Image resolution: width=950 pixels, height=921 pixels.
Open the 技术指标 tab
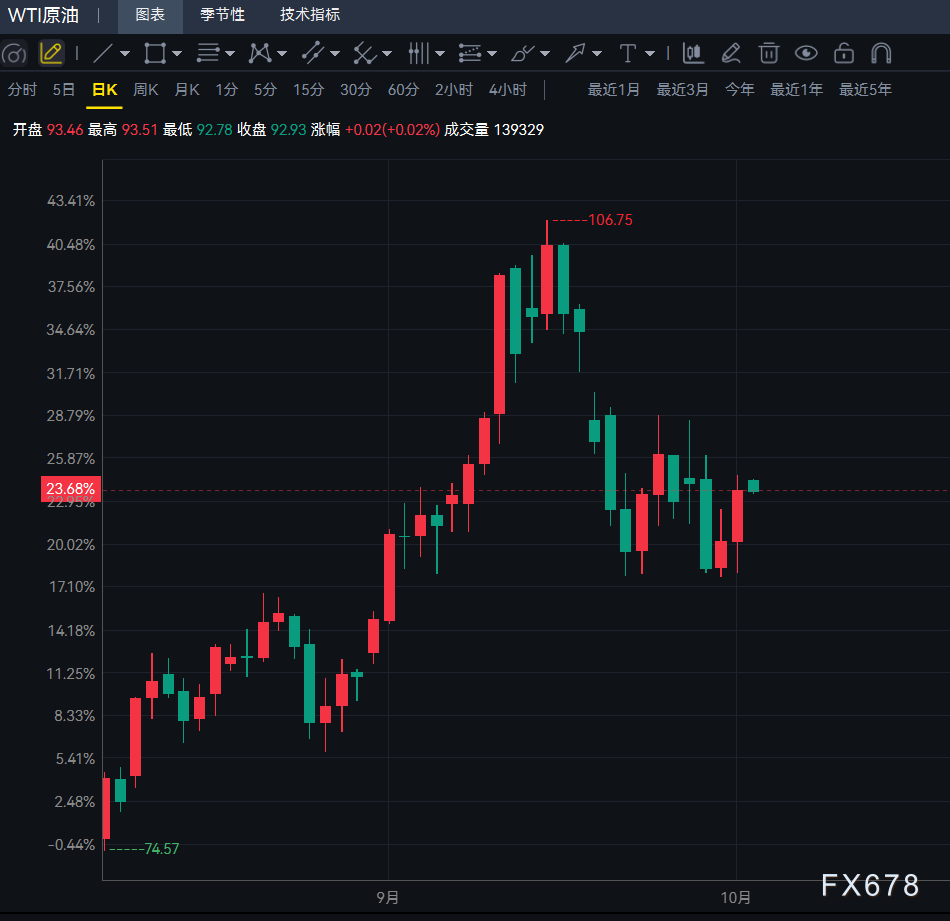coord(310,15)
